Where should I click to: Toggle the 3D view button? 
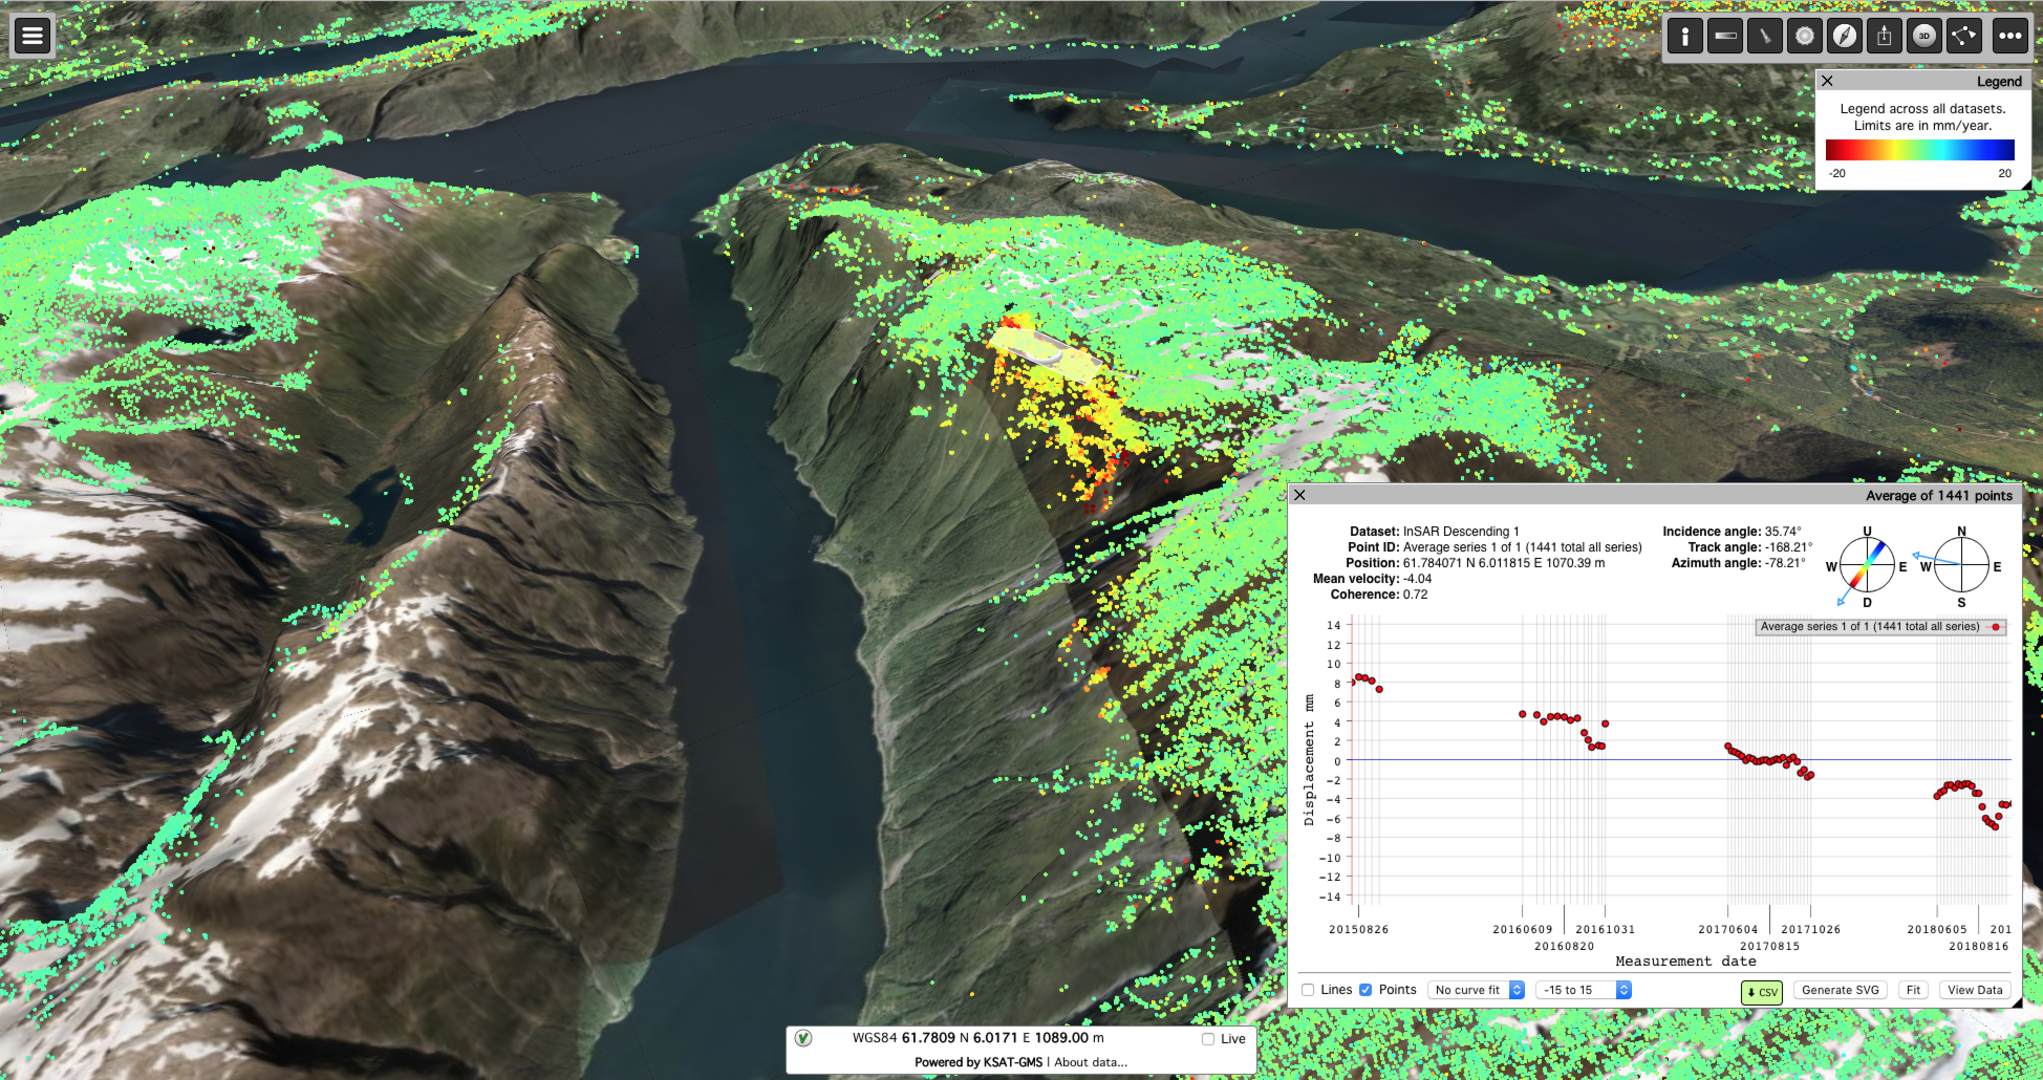(1924, 37)
